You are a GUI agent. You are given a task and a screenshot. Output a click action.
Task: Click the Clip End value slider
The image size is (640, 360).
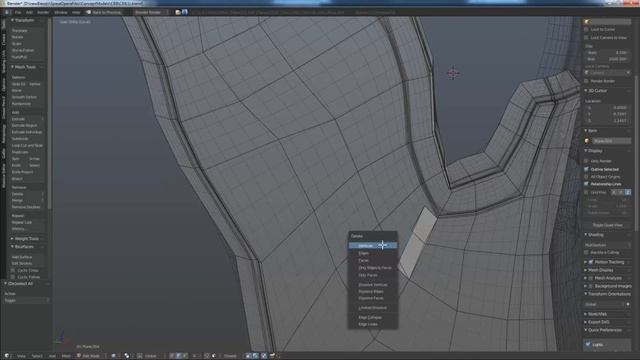pyautogui.click(x=607, y=59)
